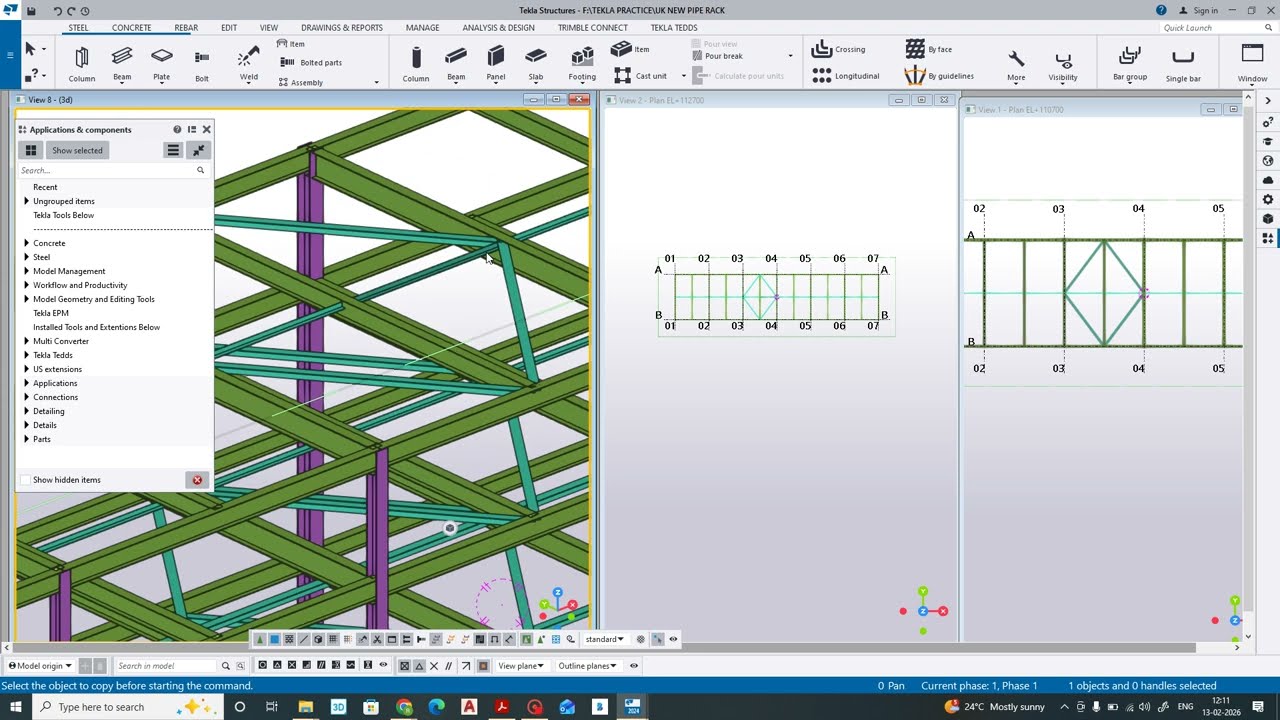Open the CONCRETE ribbon tab
Image resolution: width=1280 pixels, height=720 pixels.
tap(132, 28)
